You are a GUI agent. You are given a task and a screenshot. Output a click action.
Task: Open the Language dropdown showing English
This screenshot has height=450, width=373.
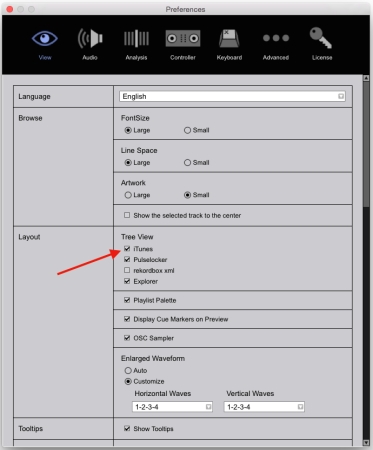click(232, 96)
